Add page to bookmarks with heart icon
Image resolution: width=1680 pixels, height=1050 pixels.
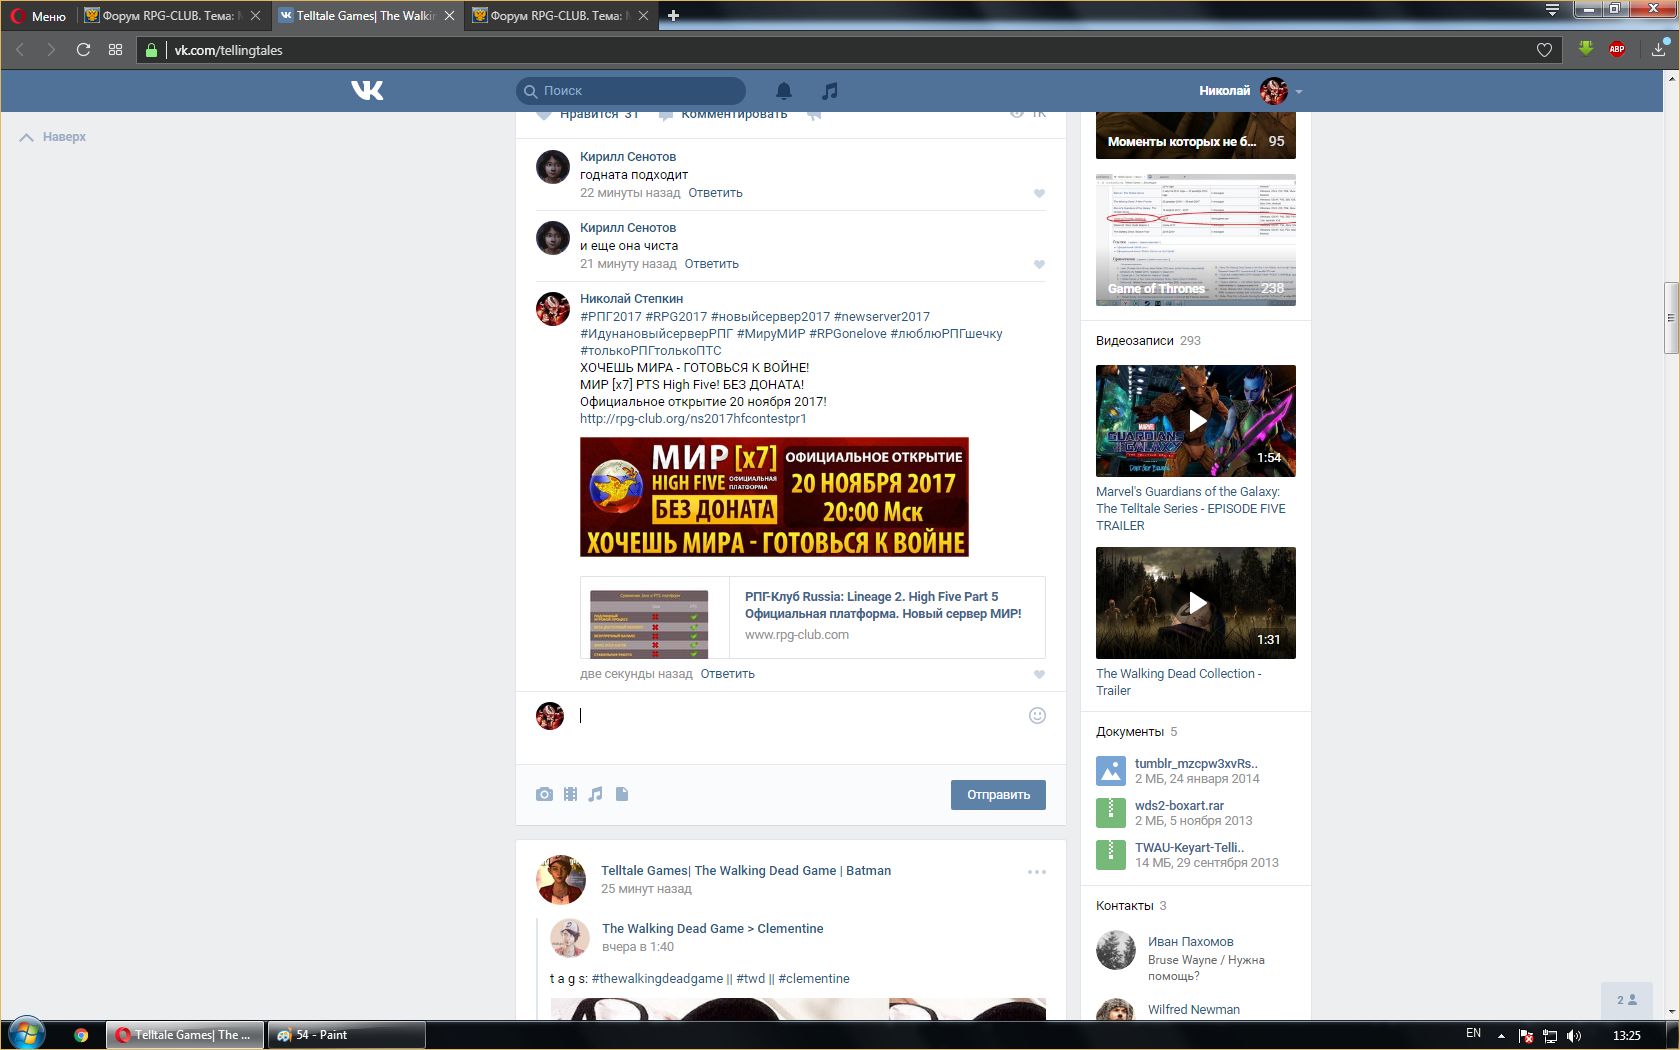tap(1544, 50)
